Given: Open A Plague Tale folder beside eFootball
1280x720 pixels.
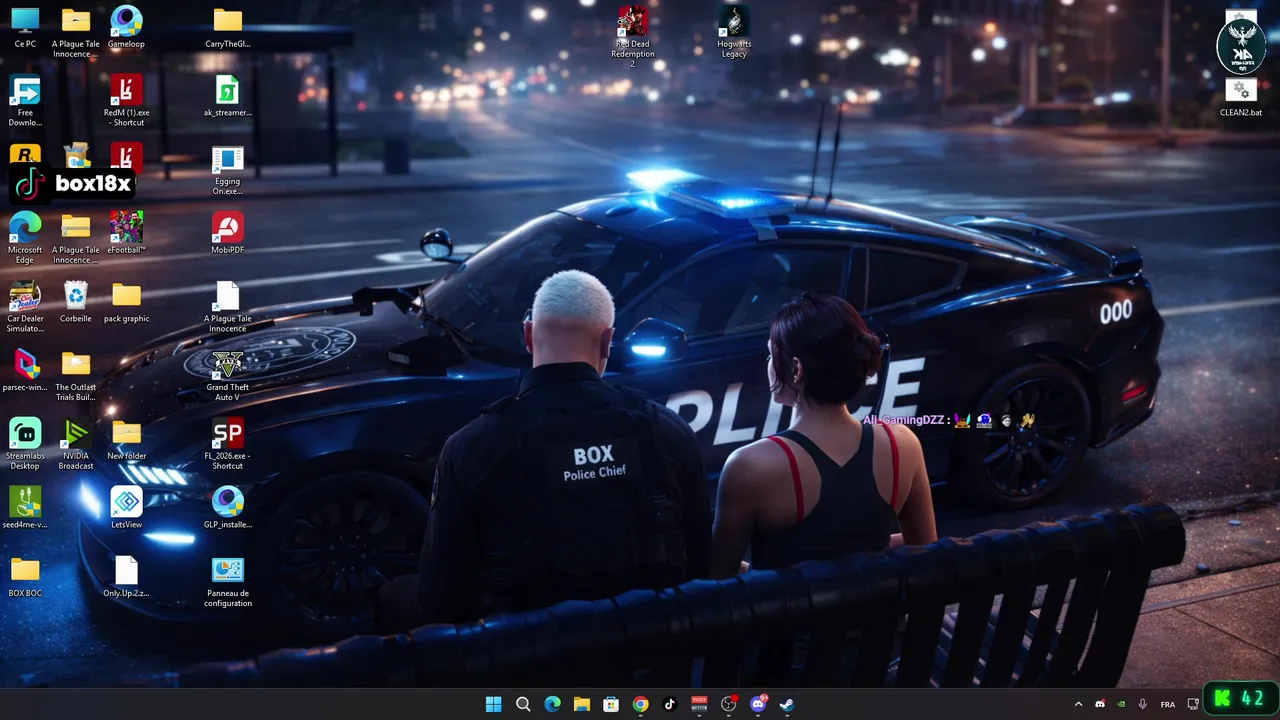Looking at the screenshot, I should 75,238.
